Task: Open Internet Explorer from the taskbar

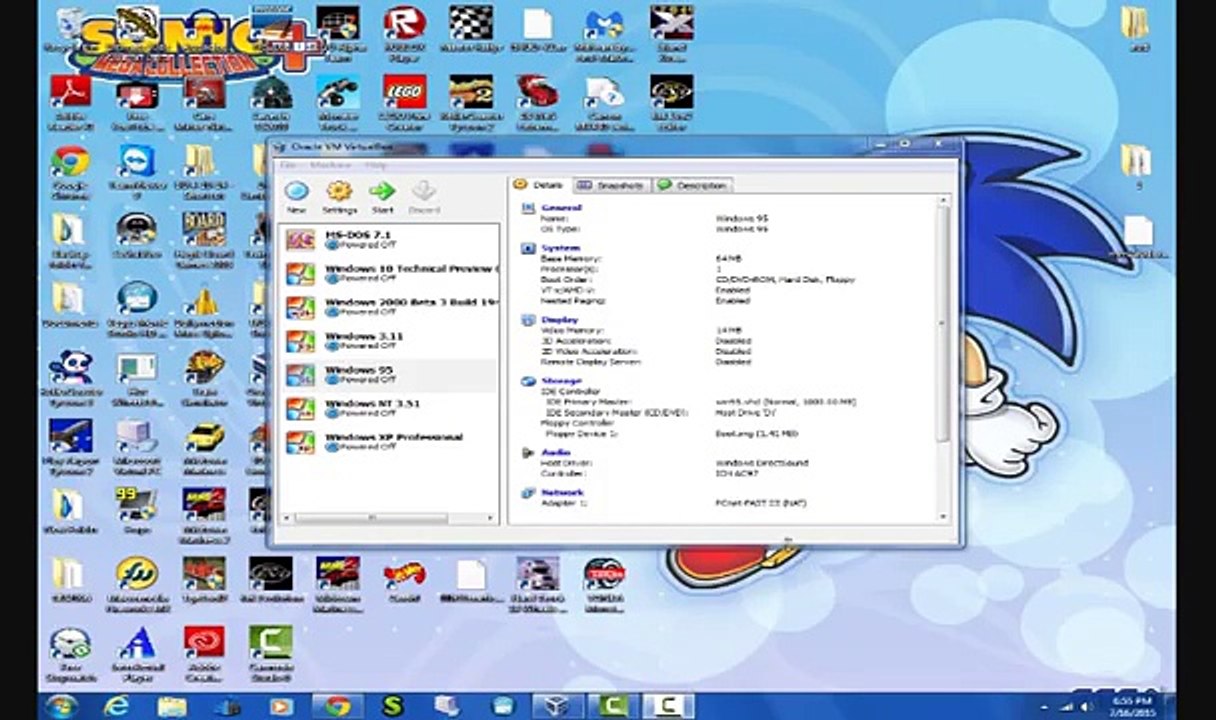Action: (117, 706)
